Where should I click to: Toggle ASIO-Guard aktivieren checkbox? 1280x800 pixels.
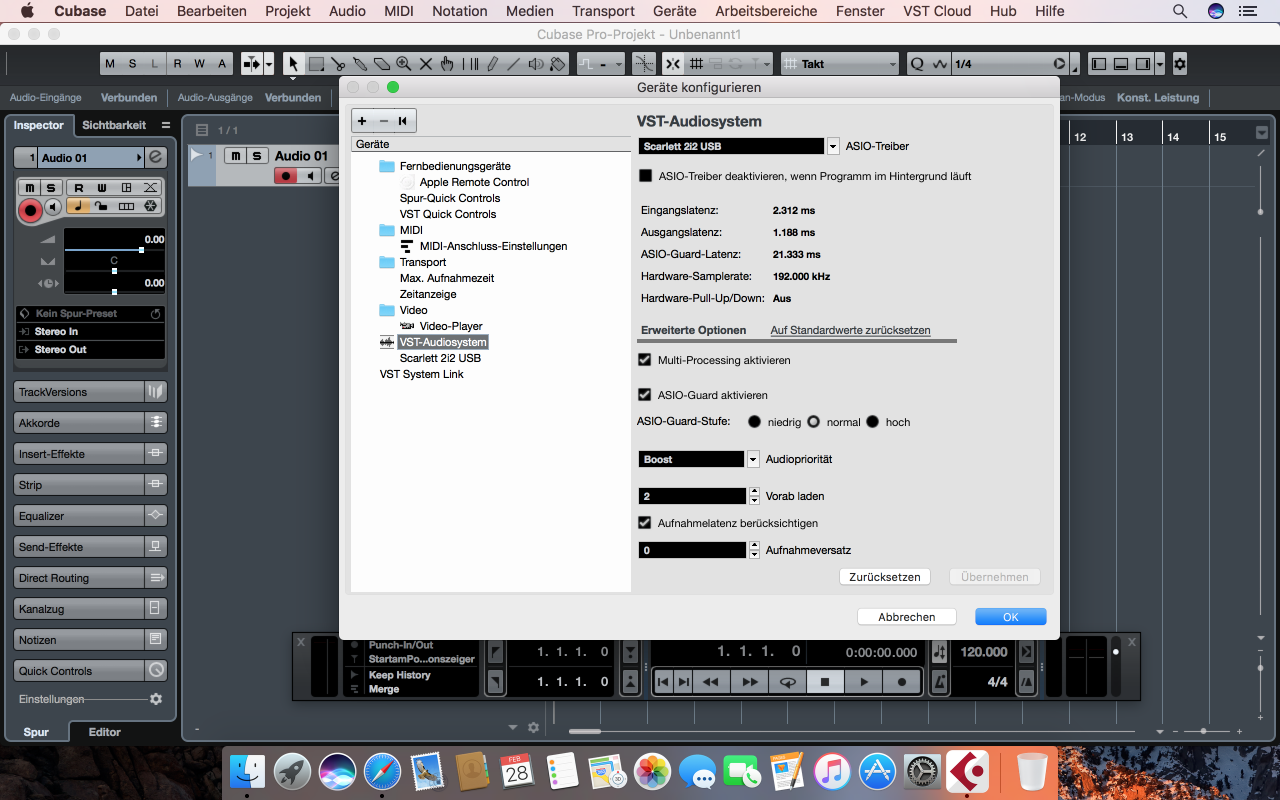pos(645,395)
